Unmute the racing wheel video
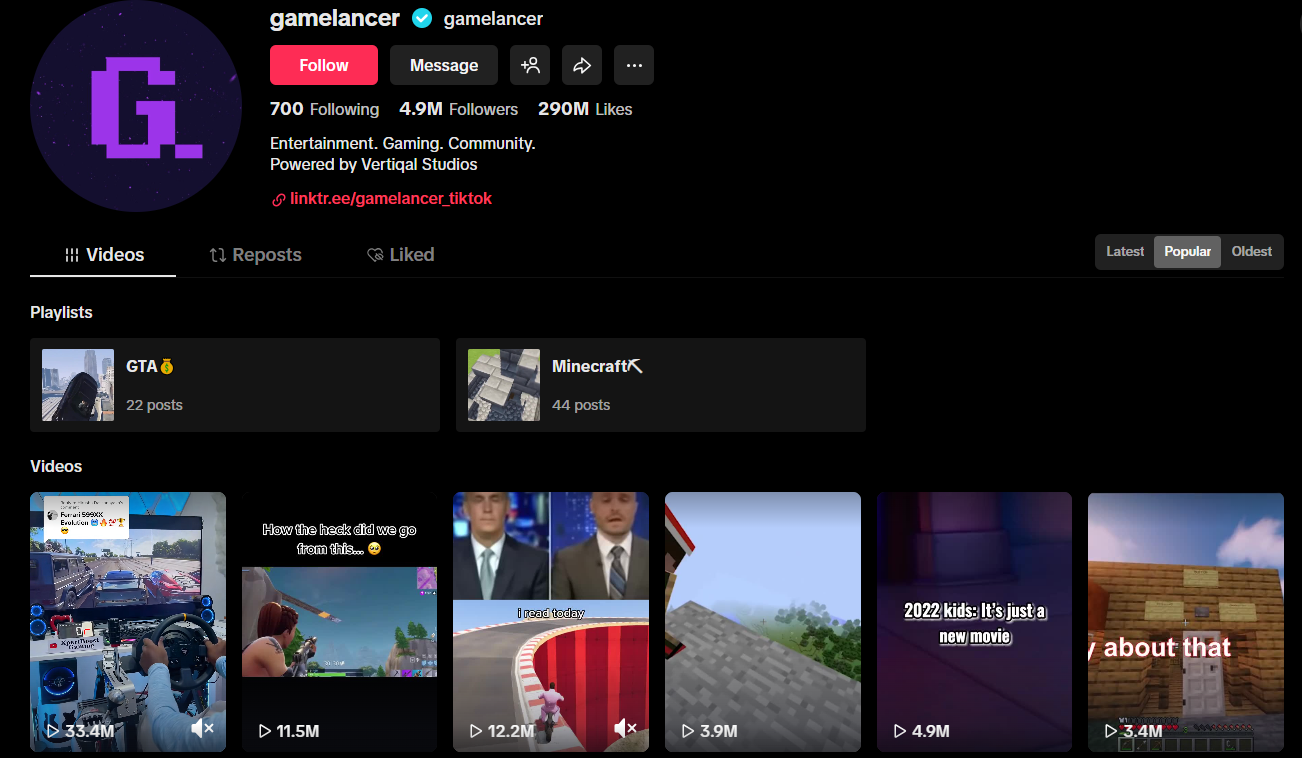 (203, 729)
